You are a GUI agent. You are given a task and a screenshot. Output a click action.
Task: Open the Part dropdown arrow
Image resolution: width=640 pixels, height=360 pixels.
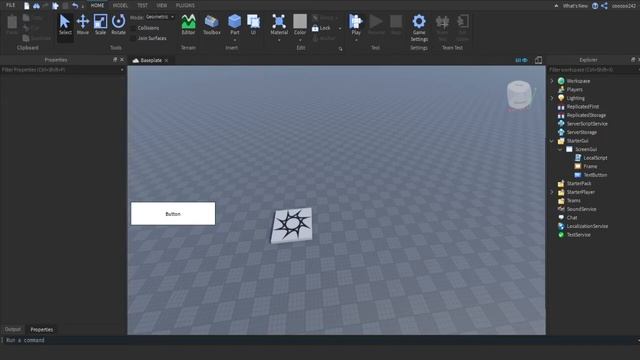click(234, 40)
